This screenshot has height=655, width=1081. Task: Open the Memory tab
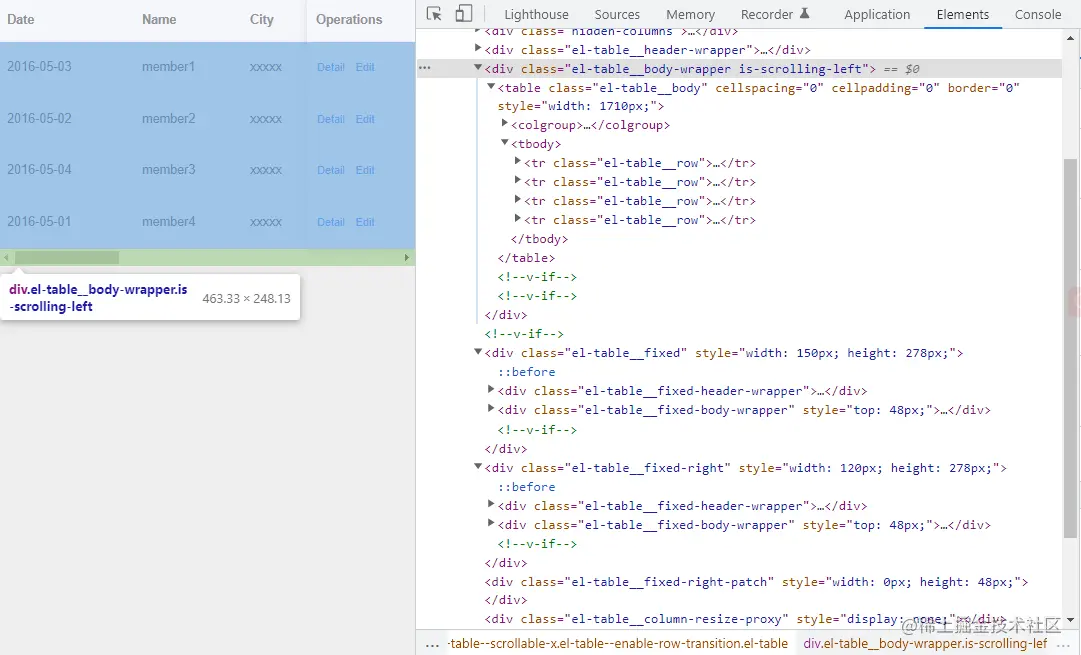coord(690,14)
